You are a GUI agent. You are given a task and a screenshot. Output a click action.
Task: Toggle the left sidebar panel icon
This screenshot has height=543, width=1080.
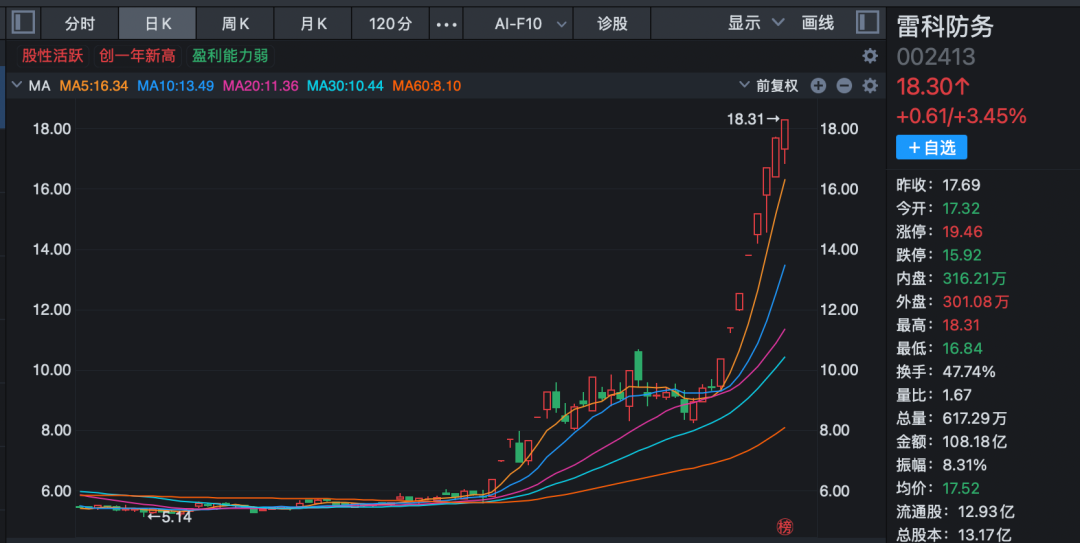24,22
